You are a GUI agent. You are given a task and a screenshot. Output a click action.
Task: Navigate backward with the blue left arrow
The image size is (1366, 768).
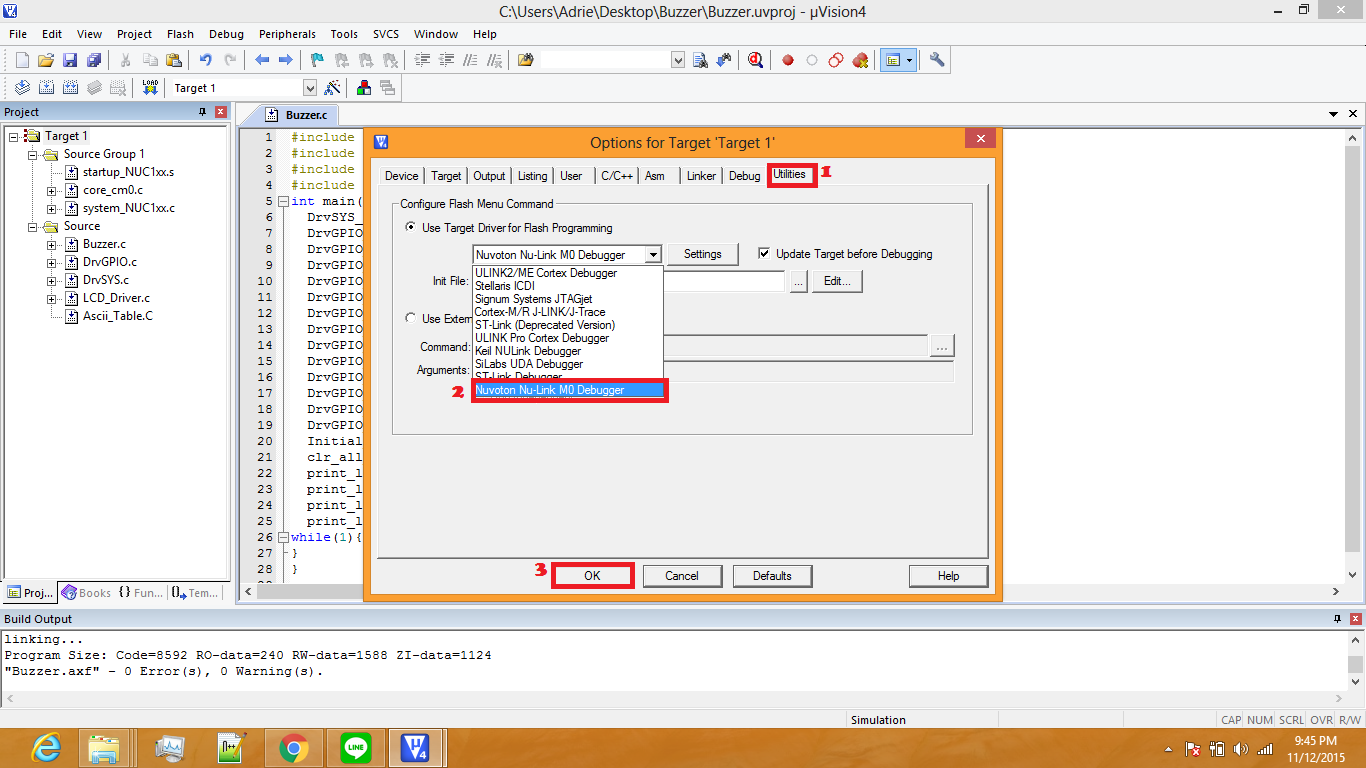pyautogui.click(x=262, y=60)
